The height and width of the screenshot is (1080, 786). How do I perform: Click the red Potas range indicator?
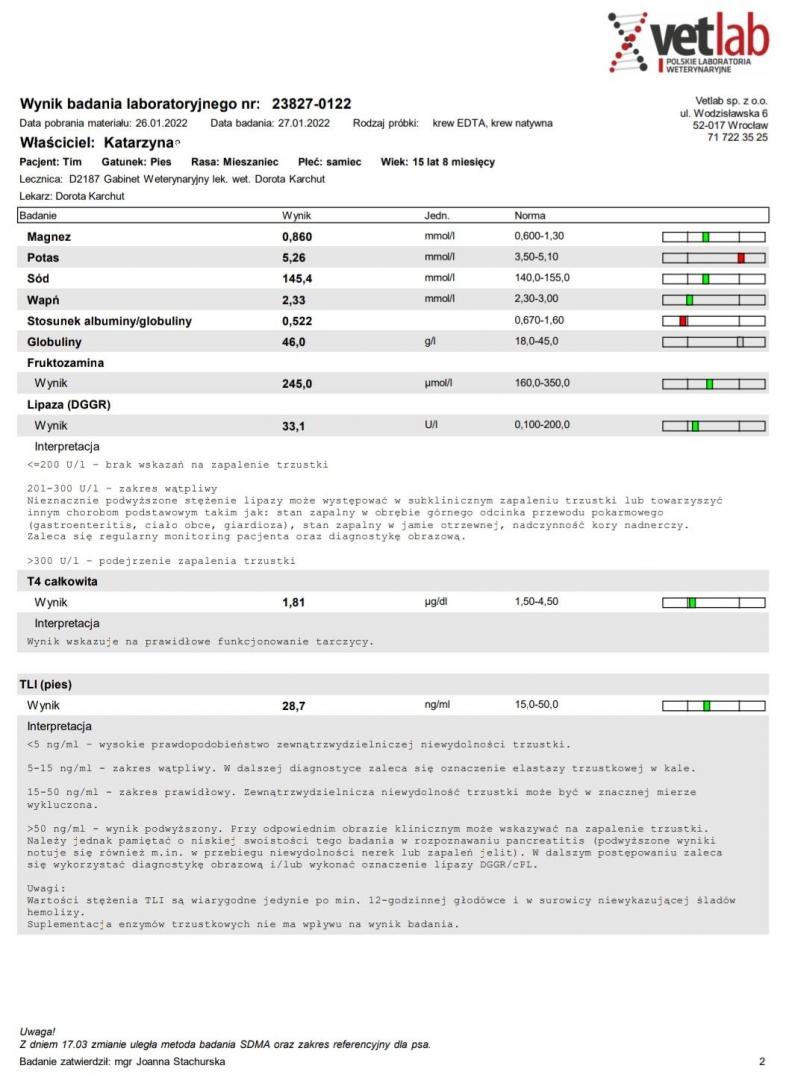click(x=741, y=258)
